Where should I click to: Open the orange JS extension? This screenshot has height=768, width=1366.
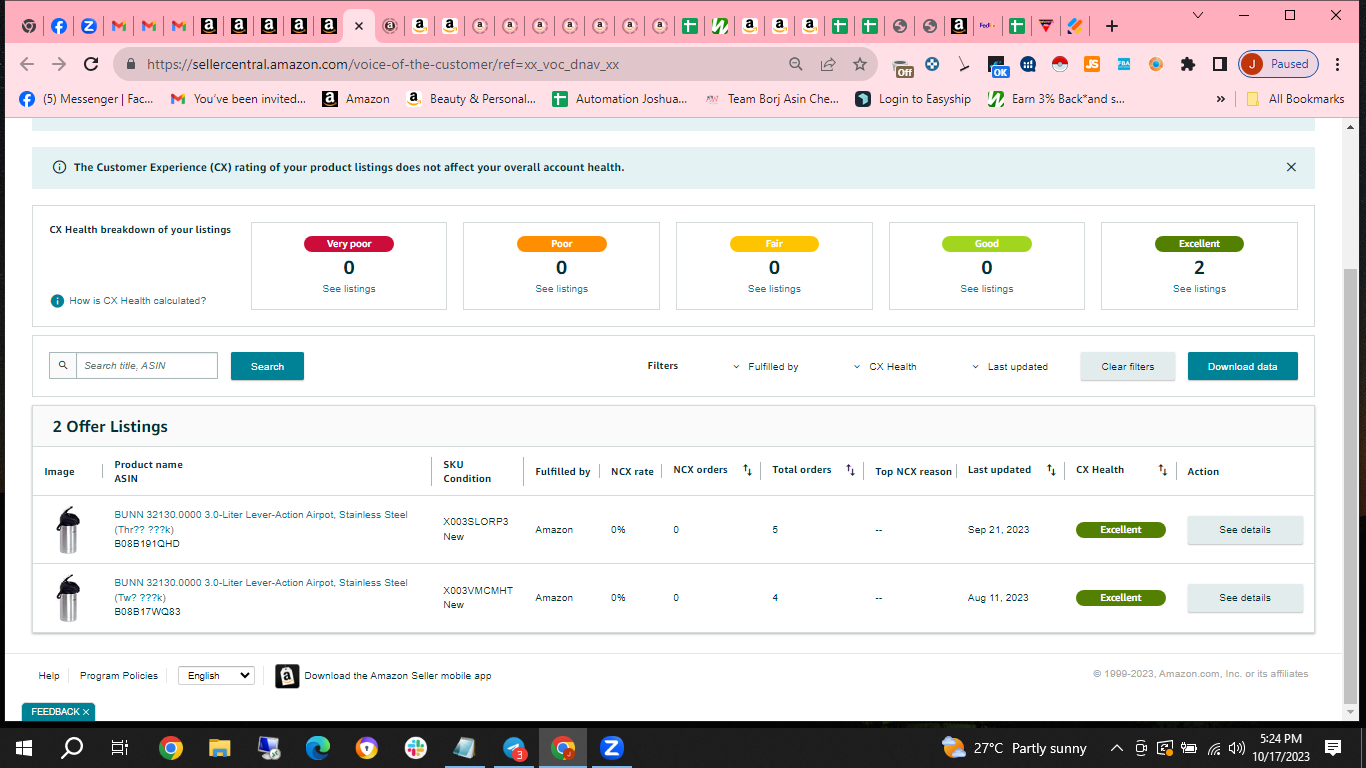[x=1092, y=64]
